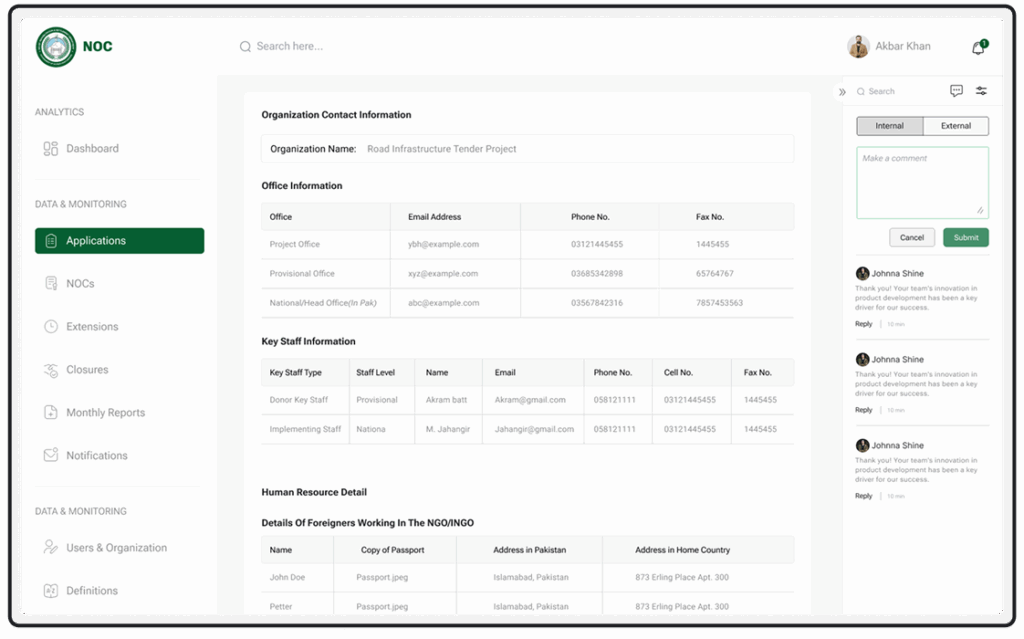Image resolution: width=1024 pixels, height=639 pixels.
Task: Switch comments to External
Action: (x=955, y=126)
